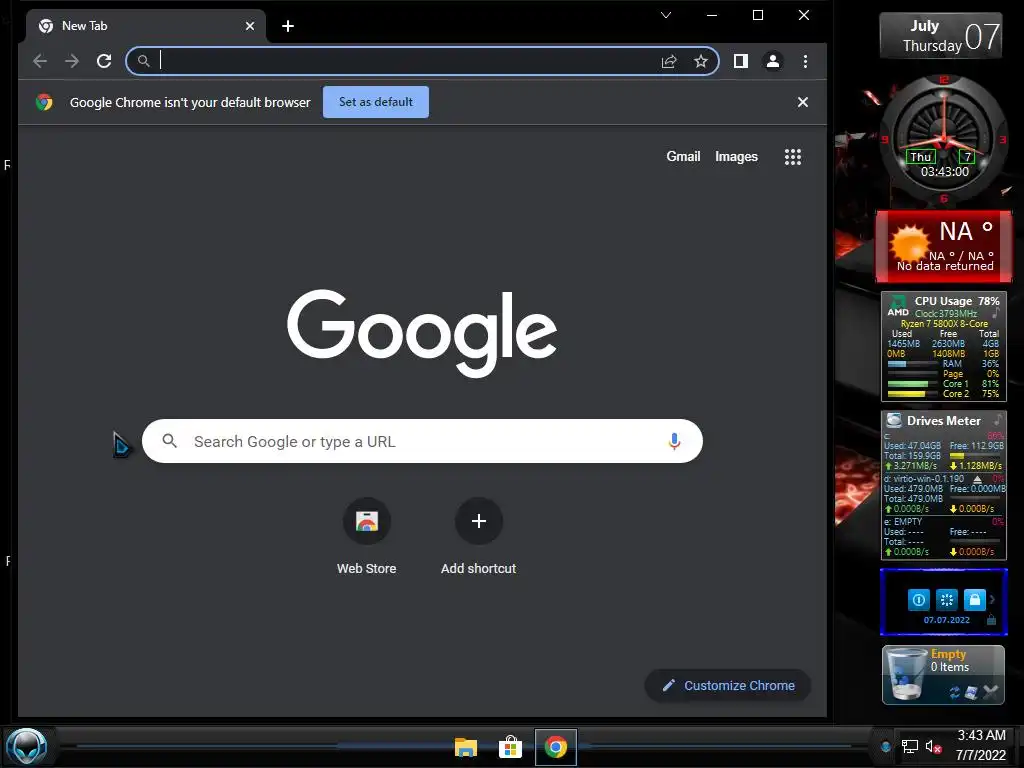
Task: Click the sun icon in weather gadget
Action: point(908,244)
